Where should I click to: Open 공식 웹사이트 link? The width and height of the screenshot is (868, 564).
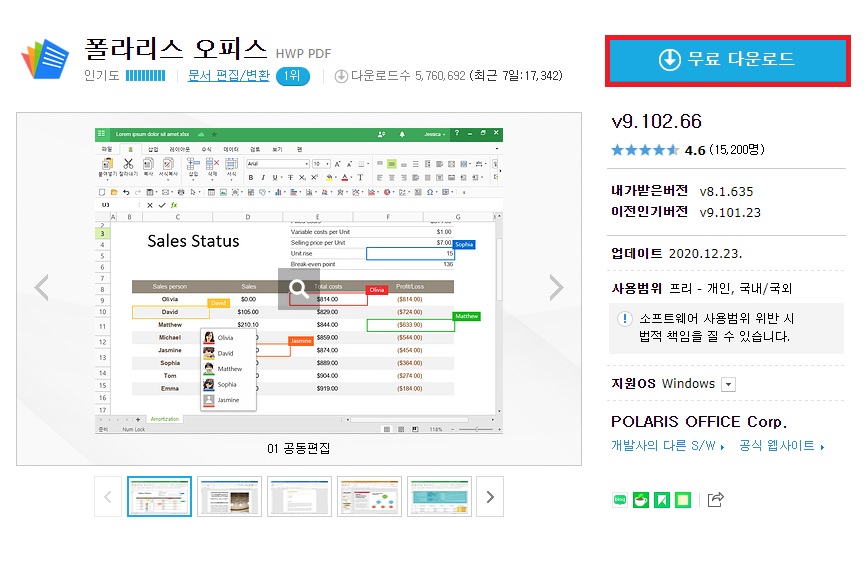click(782, 446)
